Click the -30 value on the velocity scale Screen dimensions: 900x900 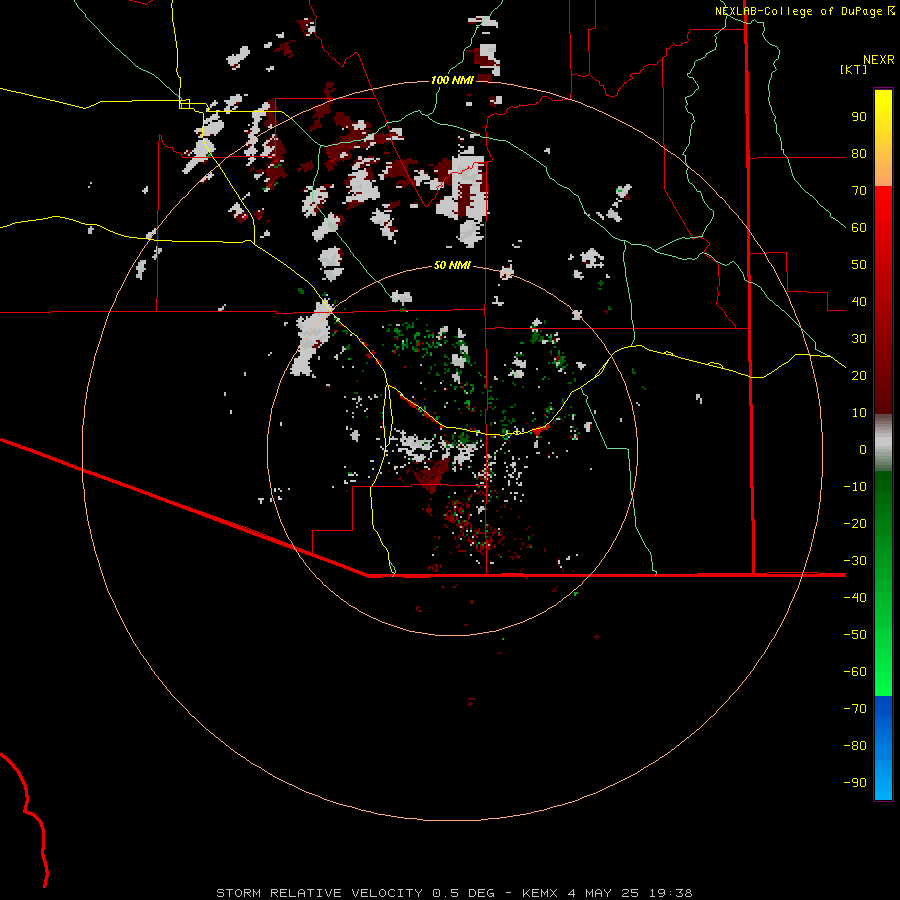[x=855, y=561]
